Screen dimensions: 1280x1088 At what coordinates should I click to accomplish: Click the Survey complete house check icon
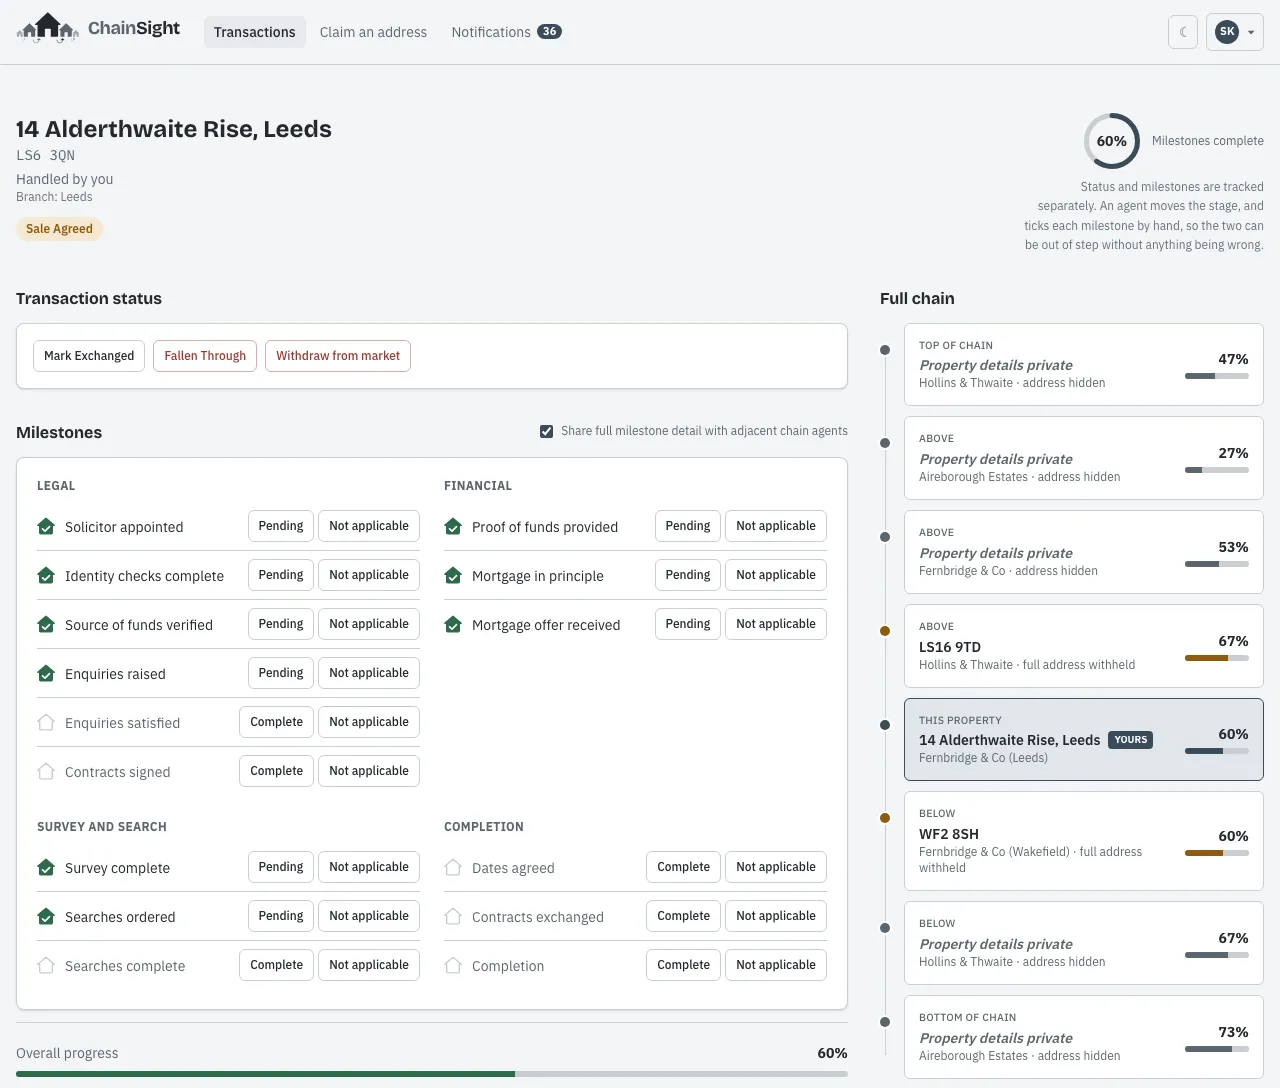[x=46, y=868]
